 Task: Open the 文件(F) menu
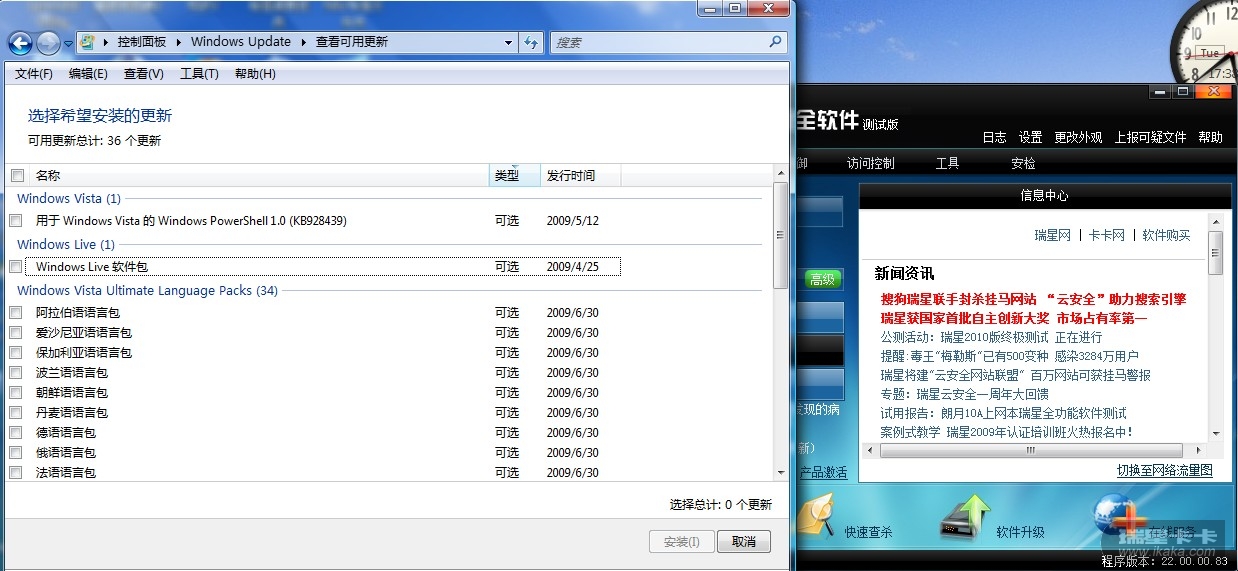[x=34, y=74]
